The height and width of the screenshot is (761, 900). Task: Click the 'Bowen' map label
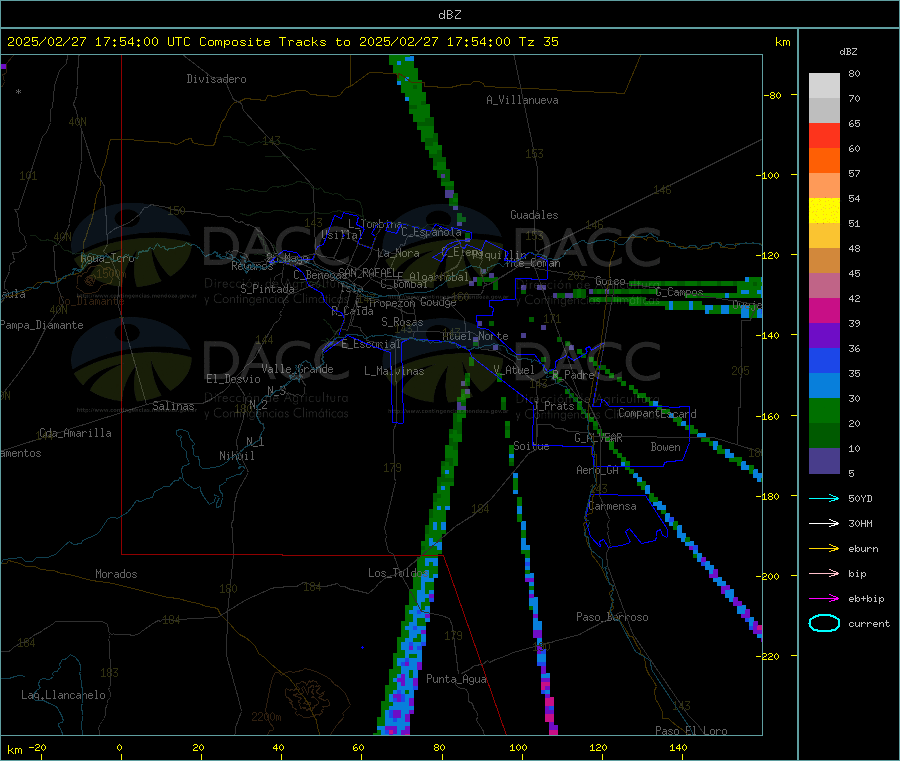(x=665, y=447)
